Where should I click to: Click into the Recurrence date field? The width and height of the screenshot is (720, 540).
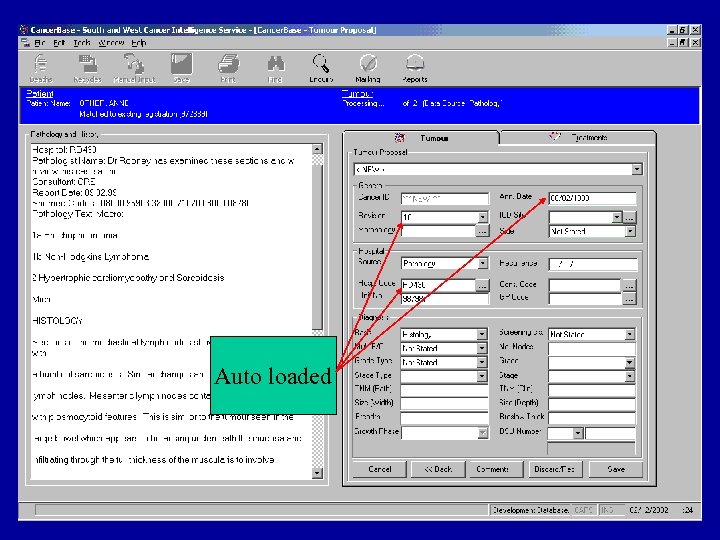[593, 264]
